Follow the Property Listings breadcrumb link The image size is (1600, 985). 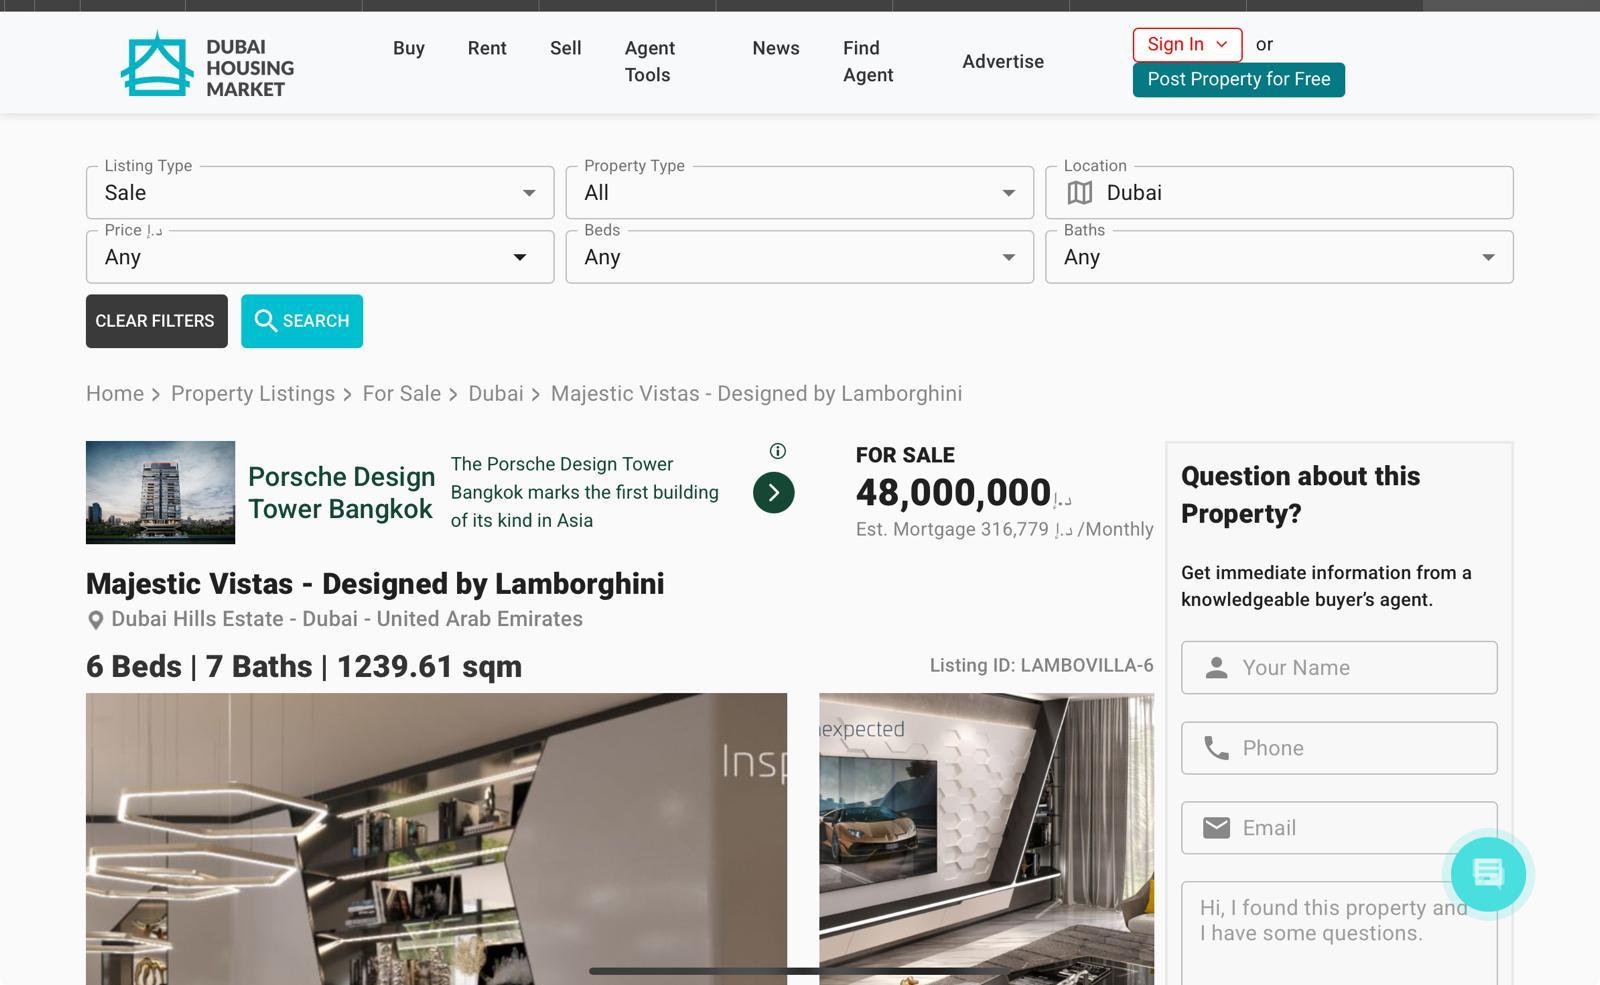tap(252, 394)
